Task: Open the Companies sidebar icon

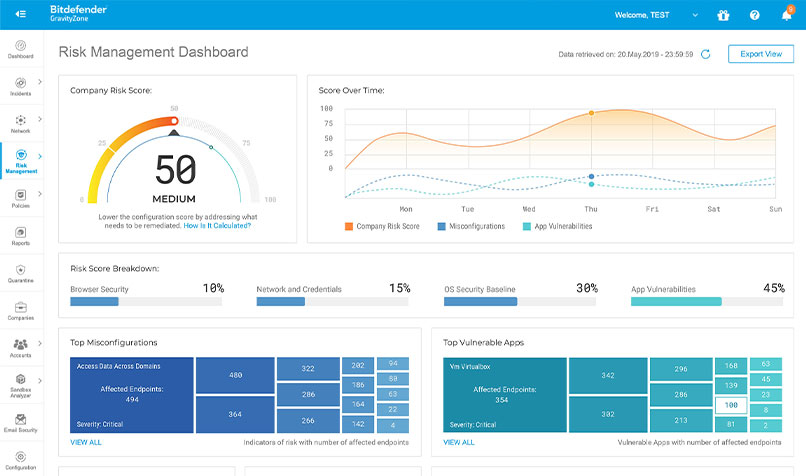Action: click(20, 310)
